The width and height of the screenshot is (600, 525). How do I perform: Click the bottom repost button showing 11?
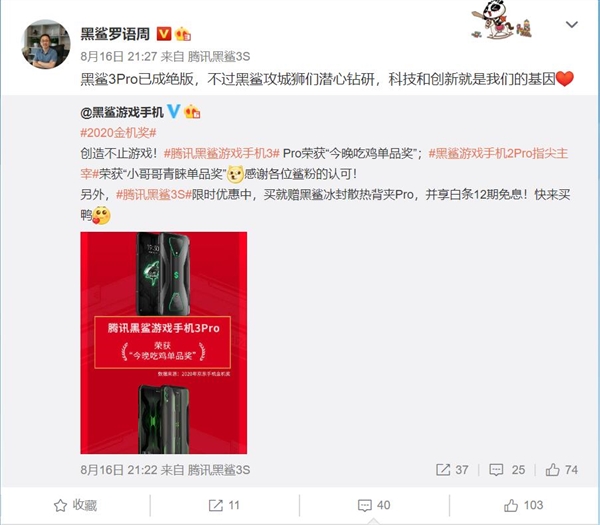(x=224, y=505)
